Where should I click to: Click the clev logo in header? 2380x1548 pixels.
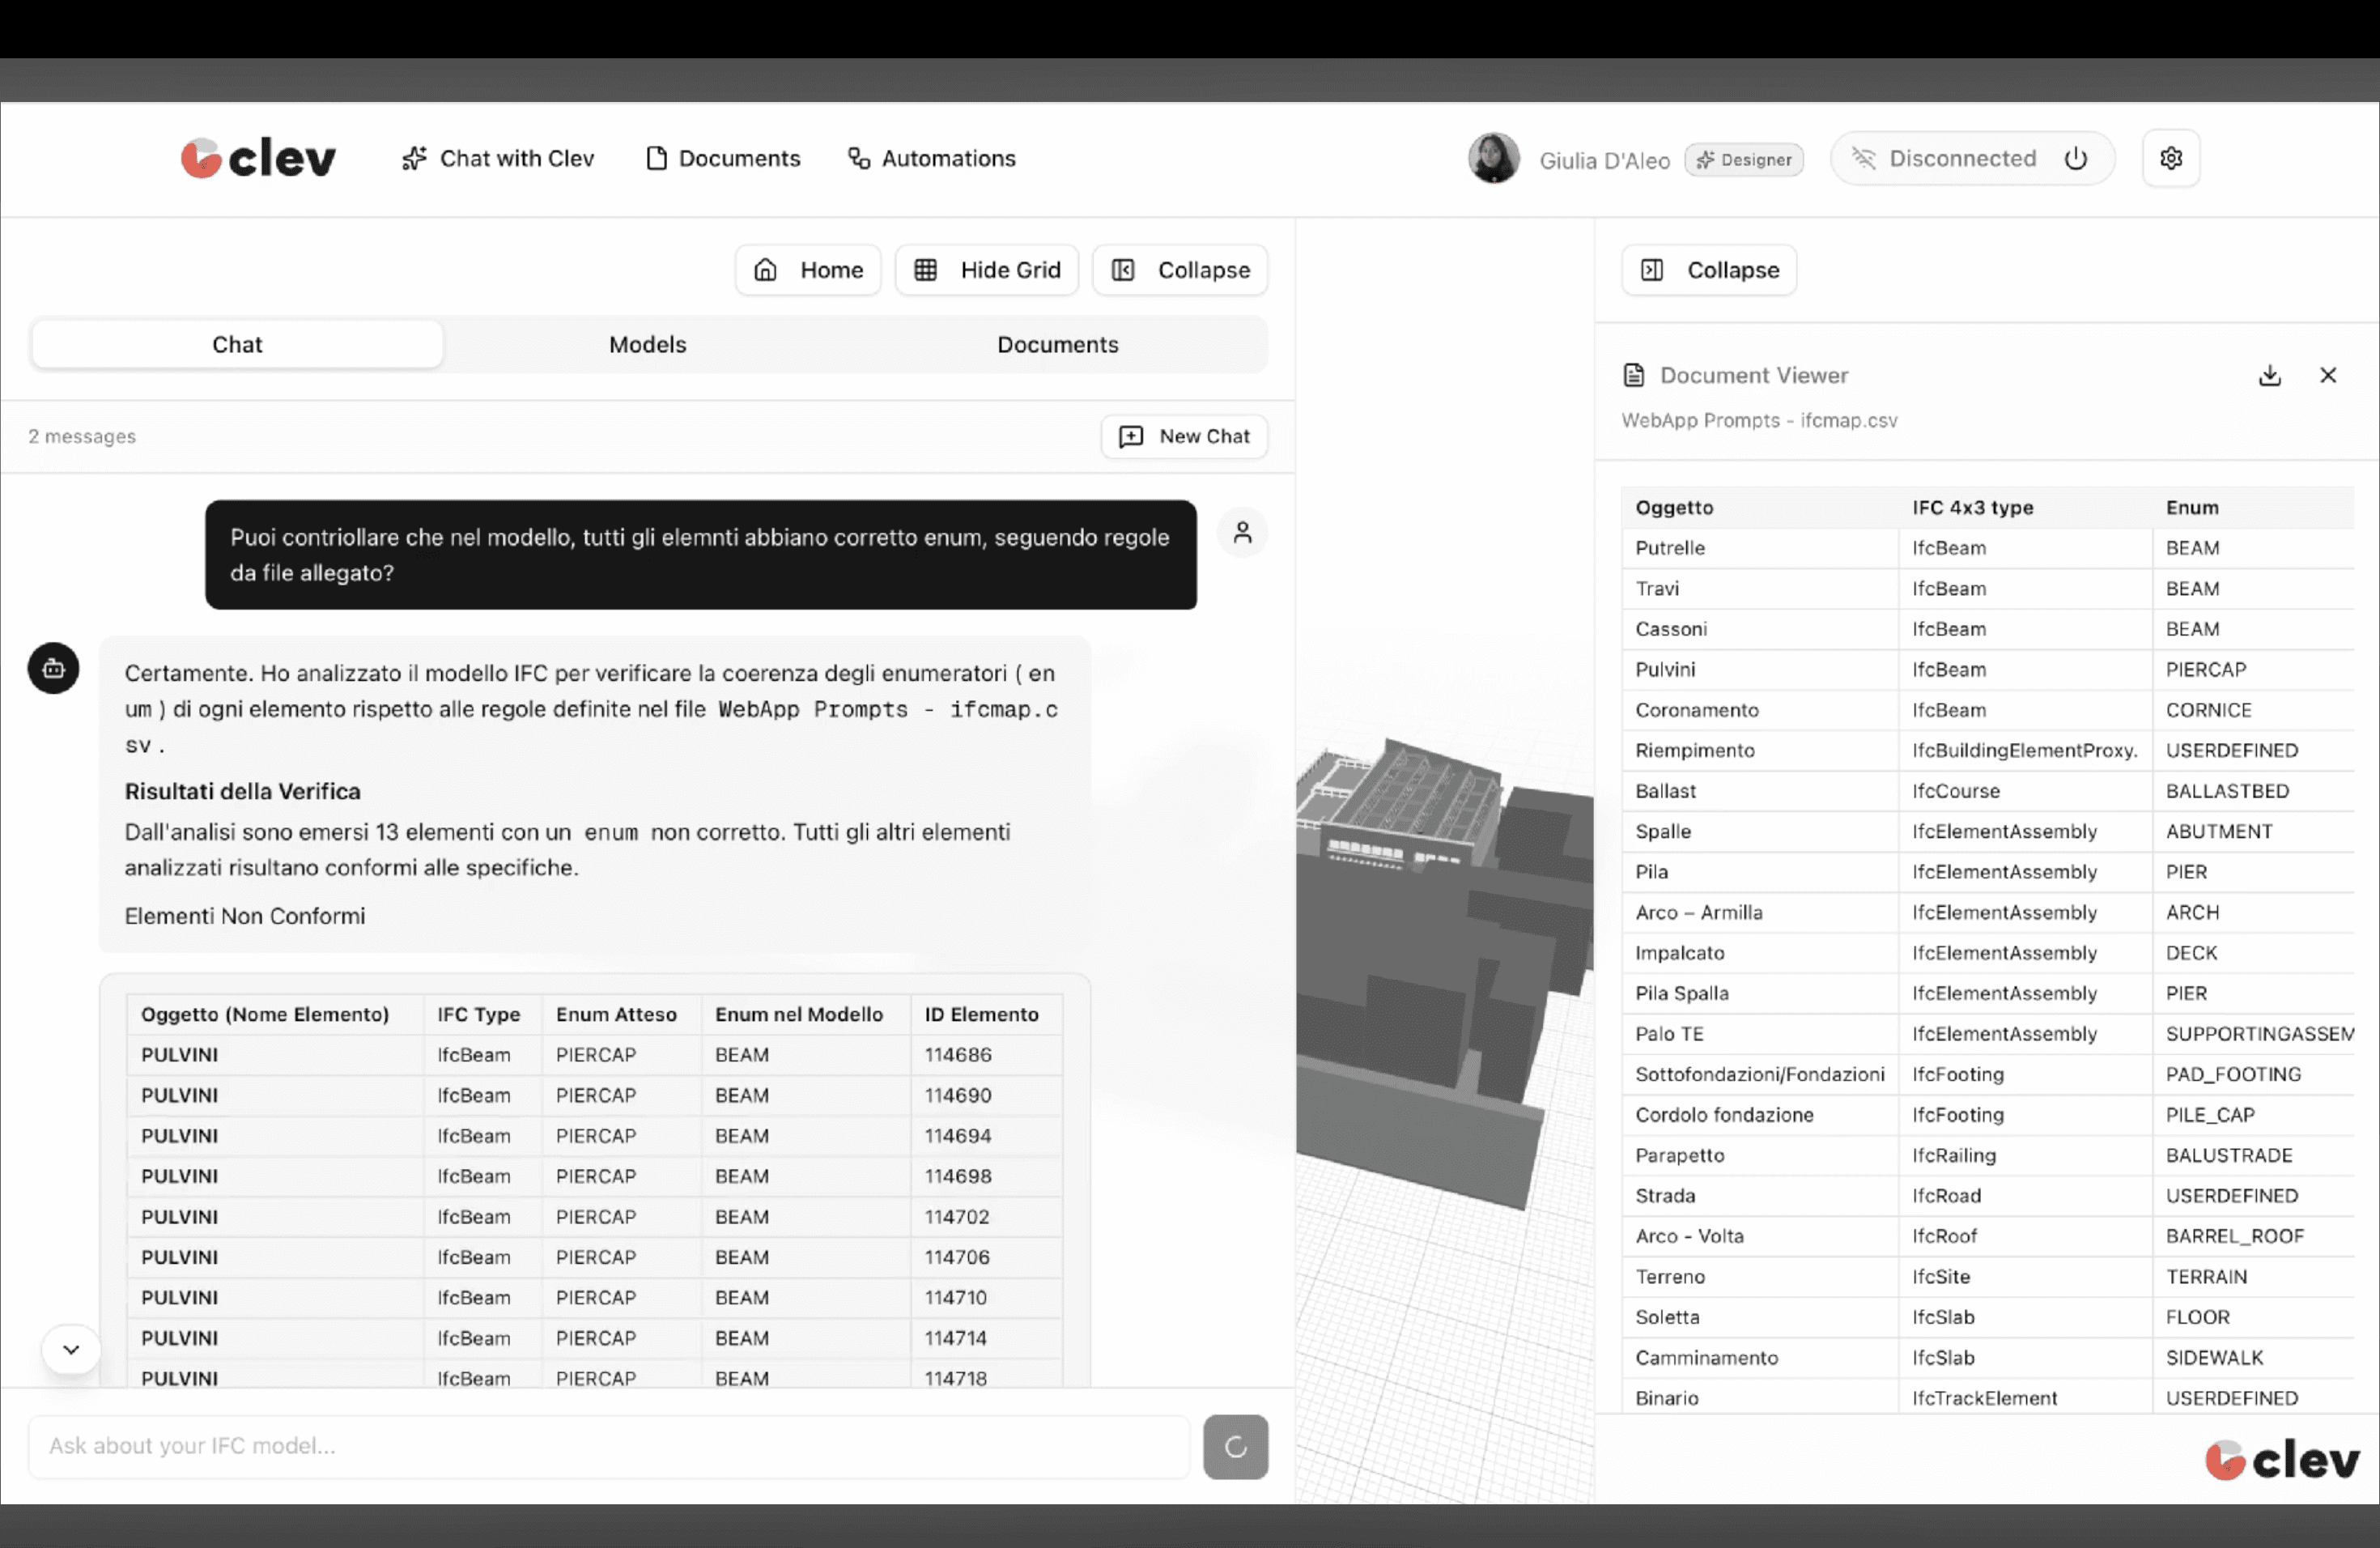click(x=258, y=158)
